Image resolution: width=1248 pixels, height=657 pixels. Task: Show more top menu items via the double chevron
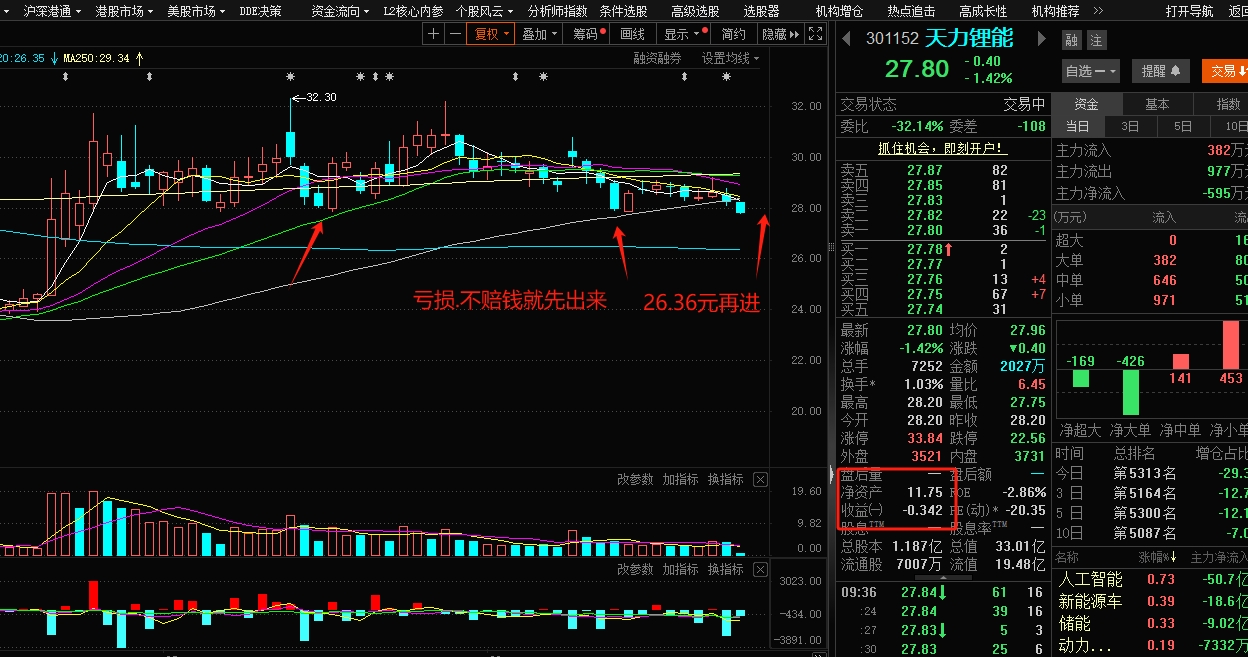click(x=1099, y=11)
